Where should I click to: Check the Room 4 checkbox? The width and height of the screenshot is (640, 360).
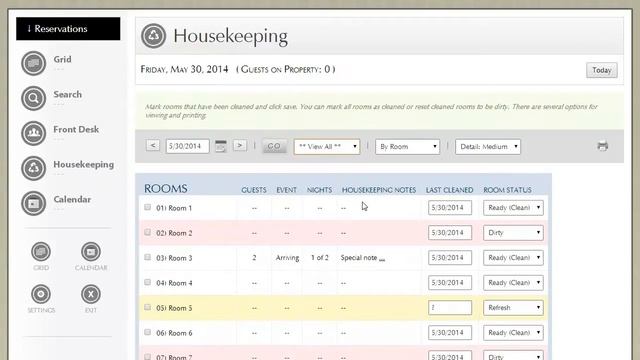click(147, 282)
